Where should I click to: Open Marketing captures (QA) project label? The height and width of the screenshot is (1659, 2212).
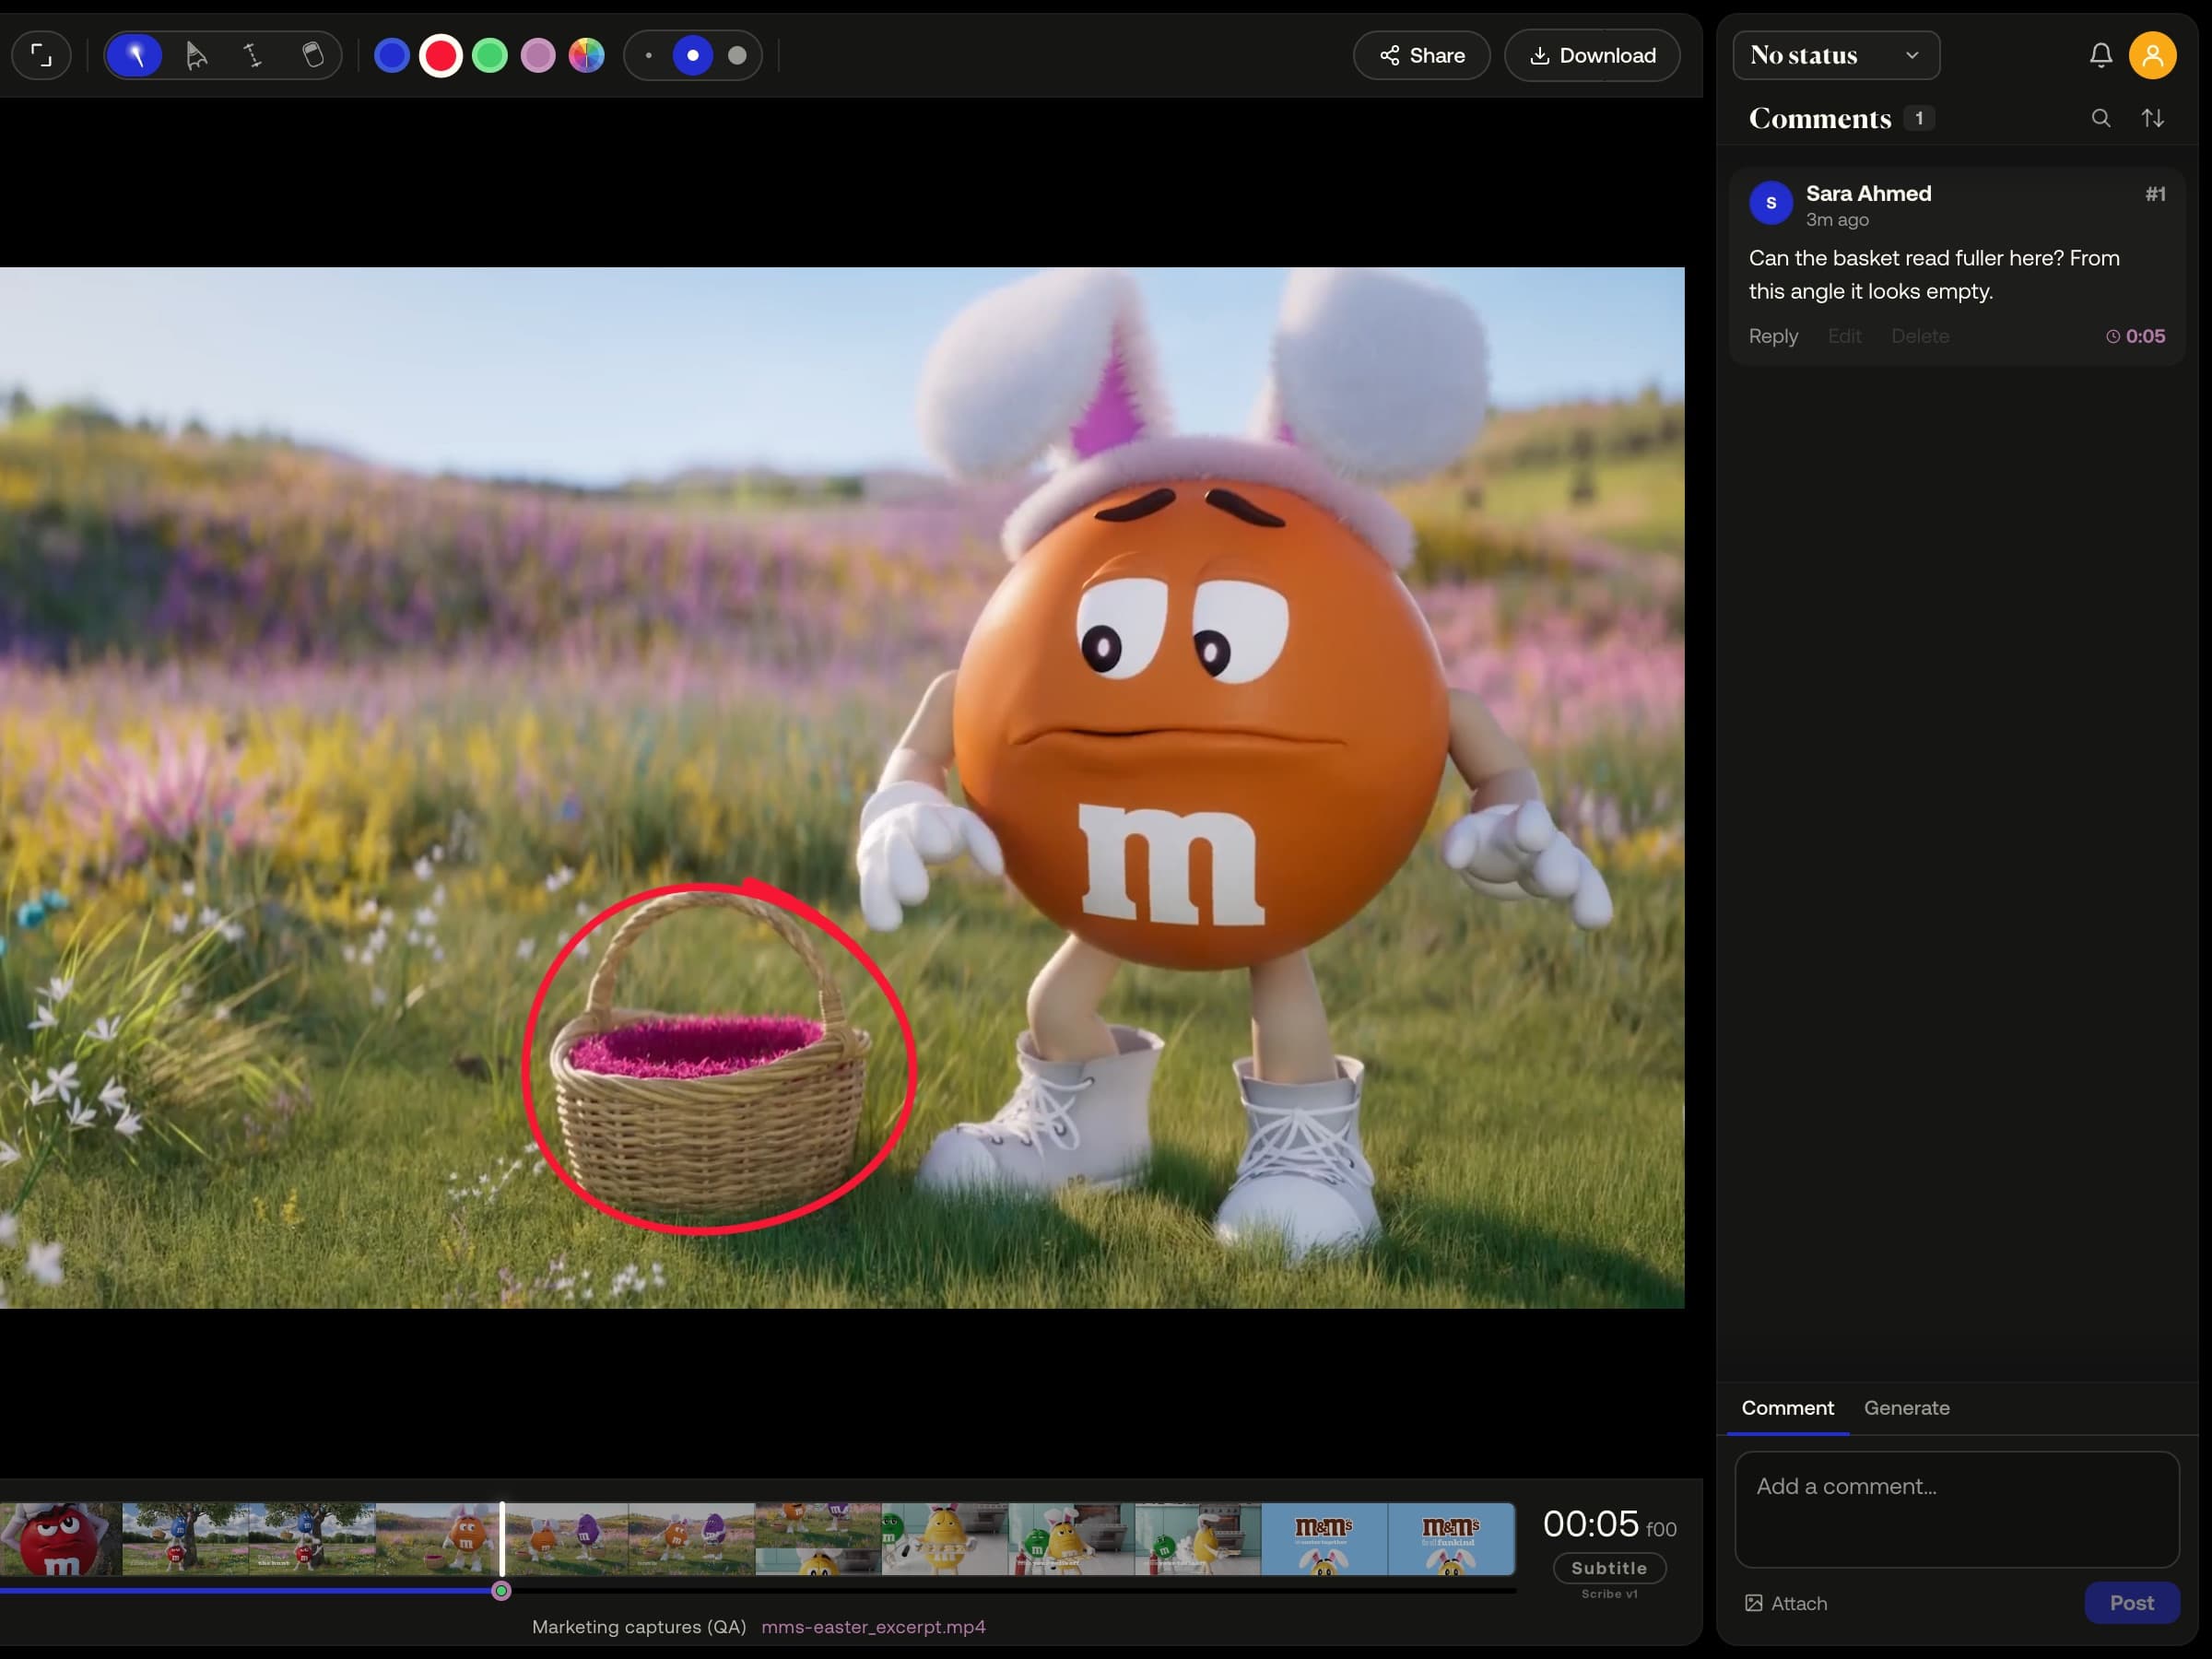tap(639, 1627)
